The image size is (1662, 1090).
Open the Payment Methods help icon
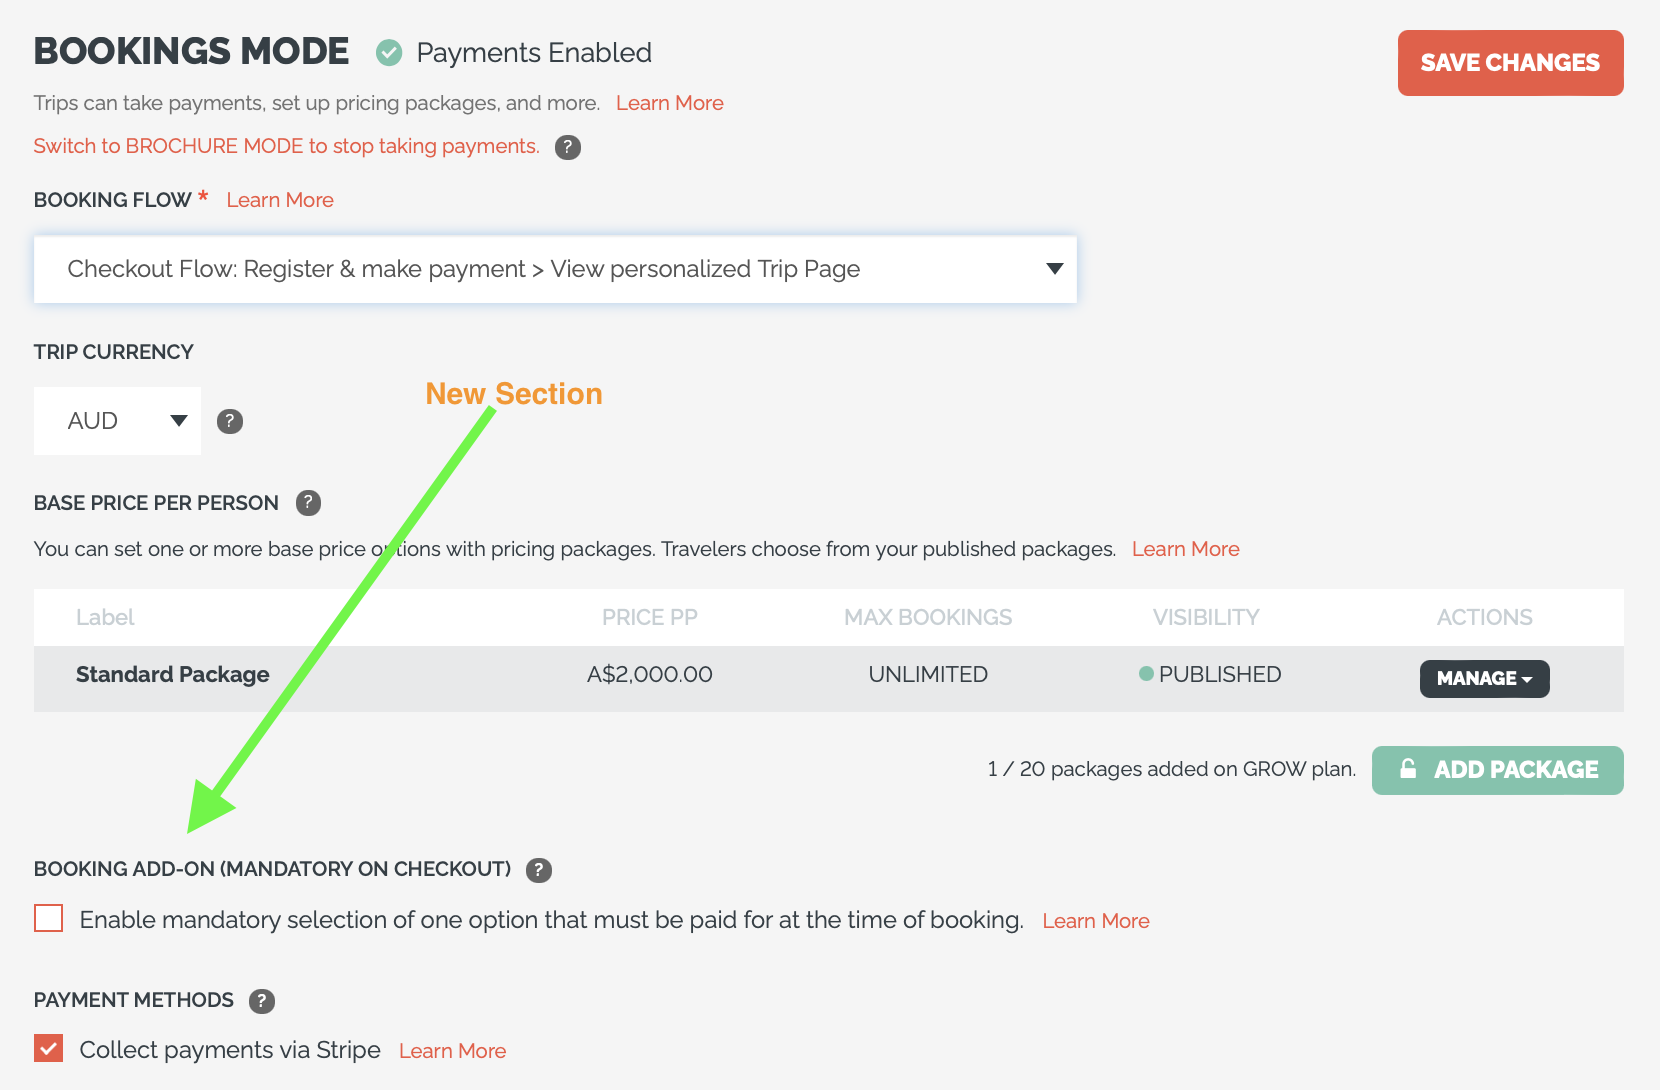(x=262, y=1000)
